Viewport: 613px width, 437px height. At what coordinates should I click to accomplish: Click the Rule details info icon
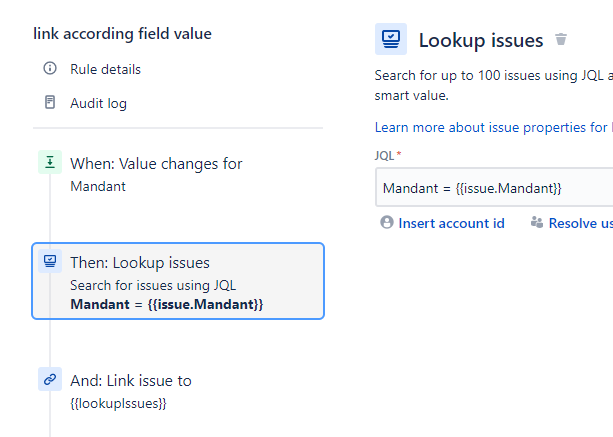click(50, 69)
